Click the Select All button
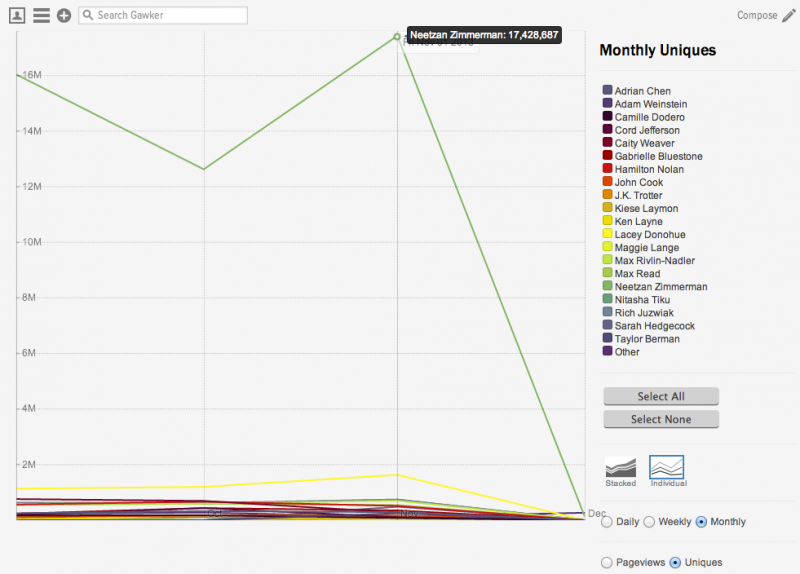Viewport: 800px width, 574px height. pyautogui.click(x=661, y=396)
